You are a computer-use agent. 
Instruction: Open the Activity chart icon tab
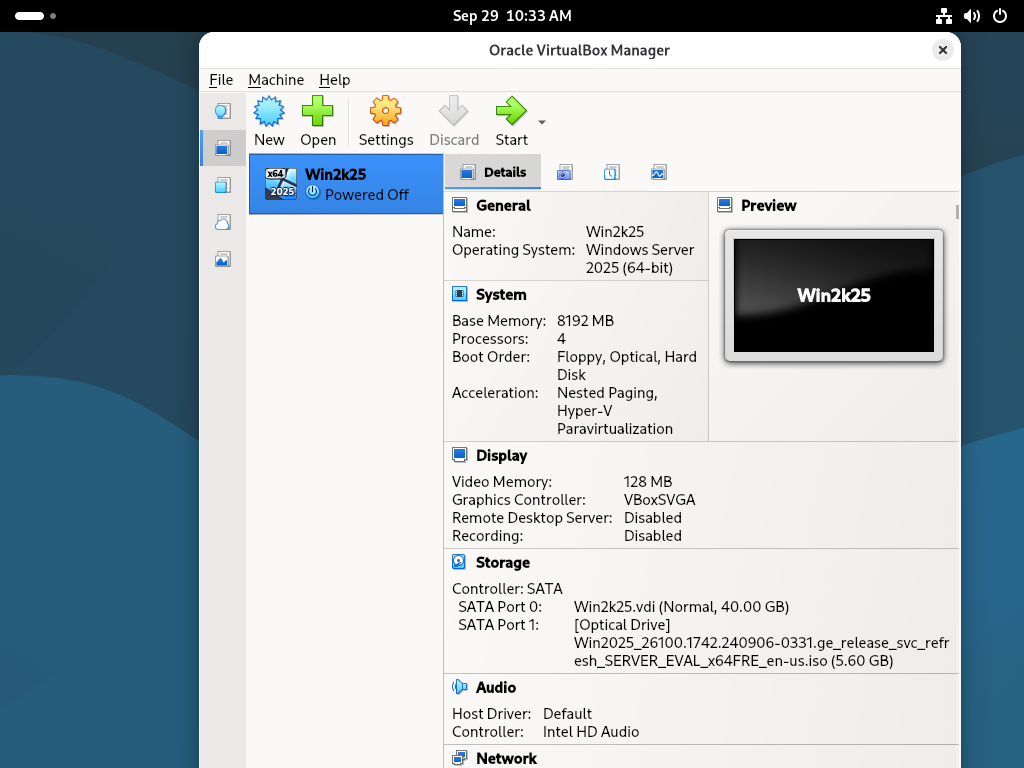click(658, 172)
